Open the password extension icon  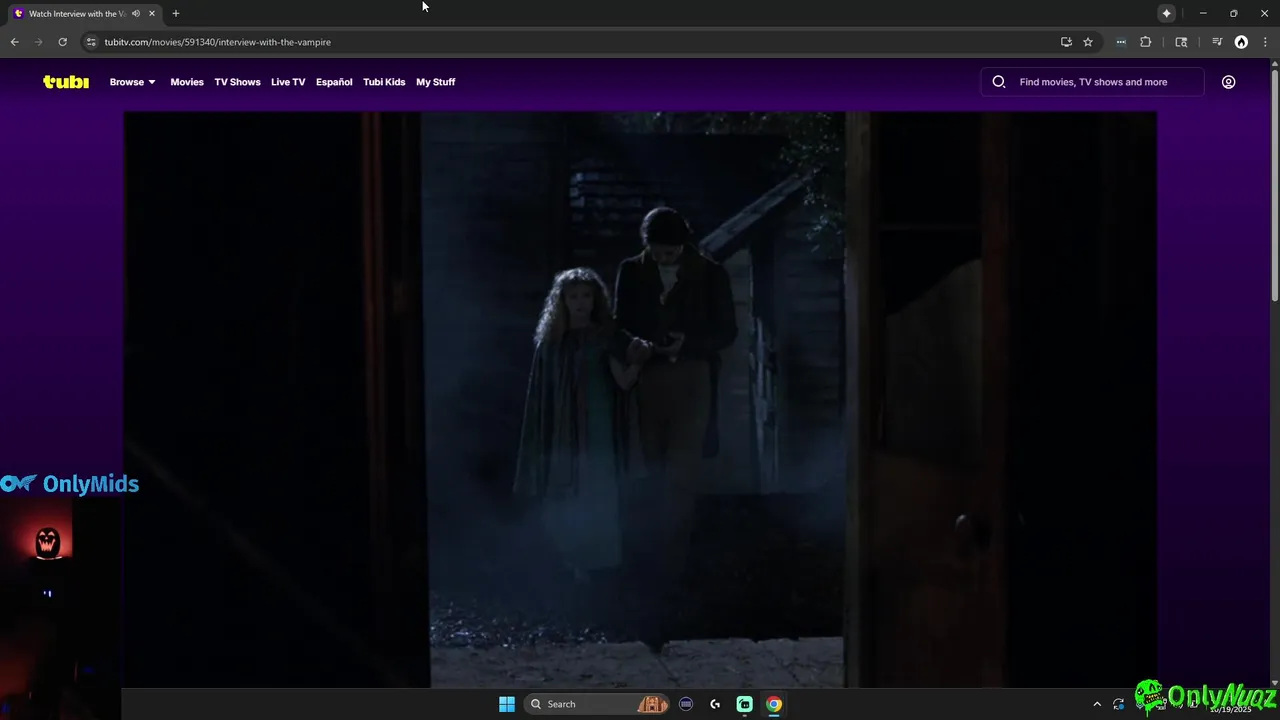tap(1121, 42)
